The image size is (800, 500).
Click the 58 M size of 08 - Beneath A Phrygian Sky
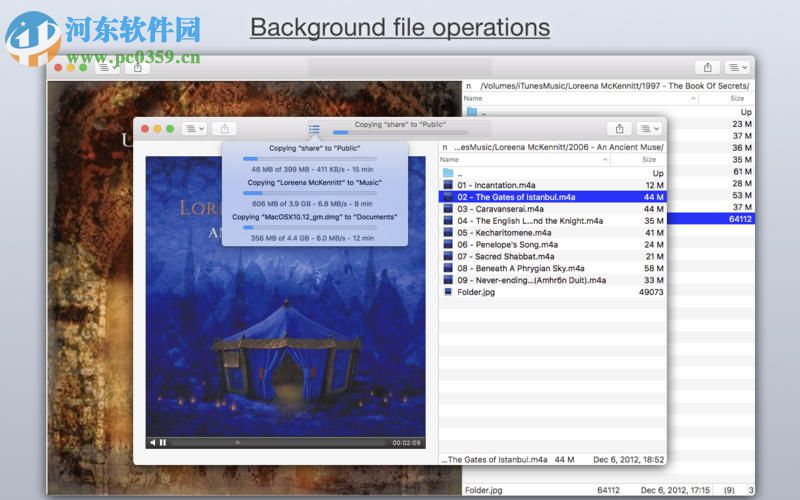click(x=654, y=268)
